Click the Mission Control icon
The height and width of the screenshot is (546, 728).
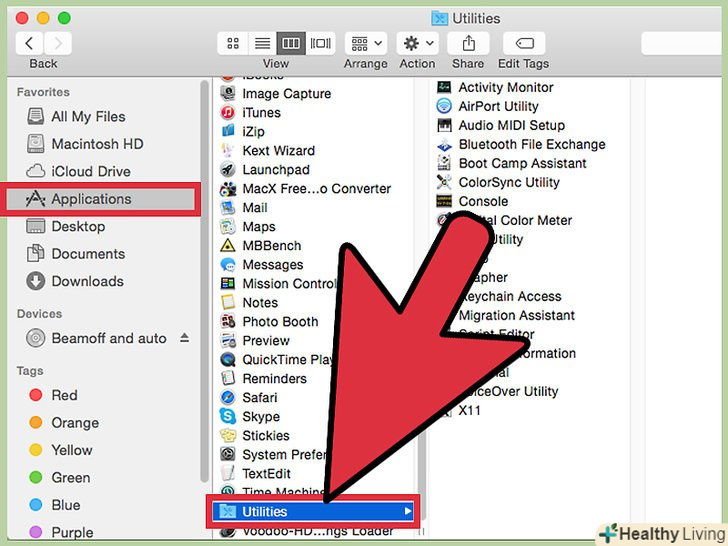(228, 283)
